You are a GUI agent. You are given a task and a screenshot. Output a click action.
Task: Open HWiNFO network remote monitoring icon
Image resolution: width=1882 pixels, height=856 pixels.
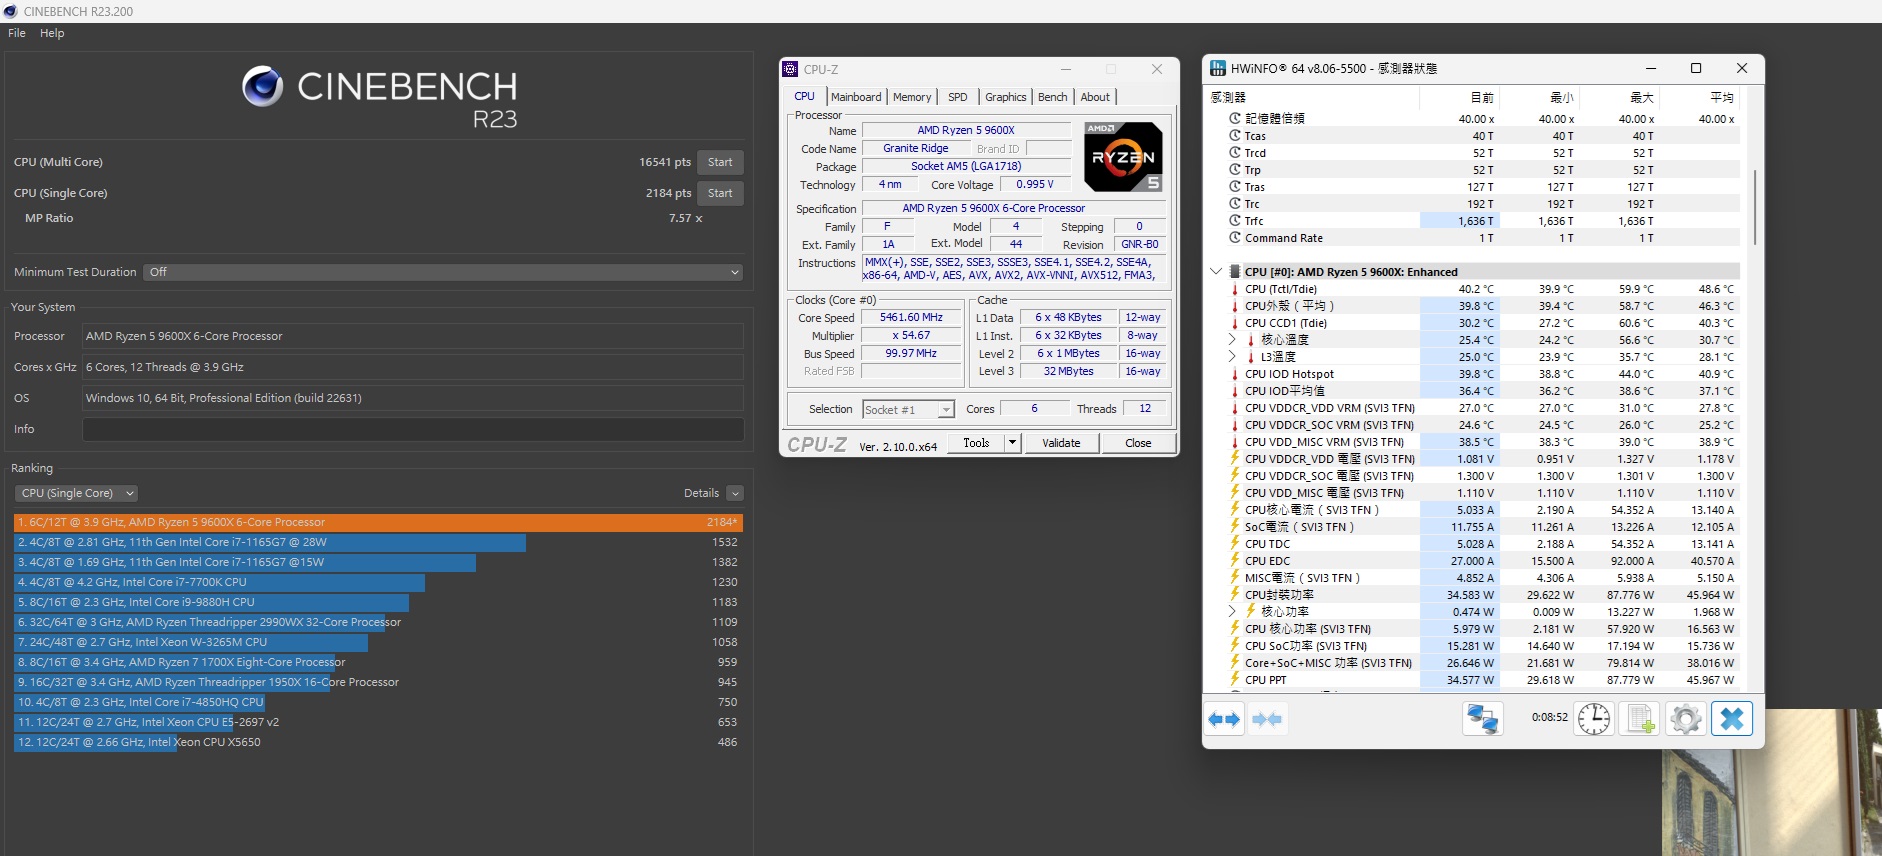pos(1482,719)
